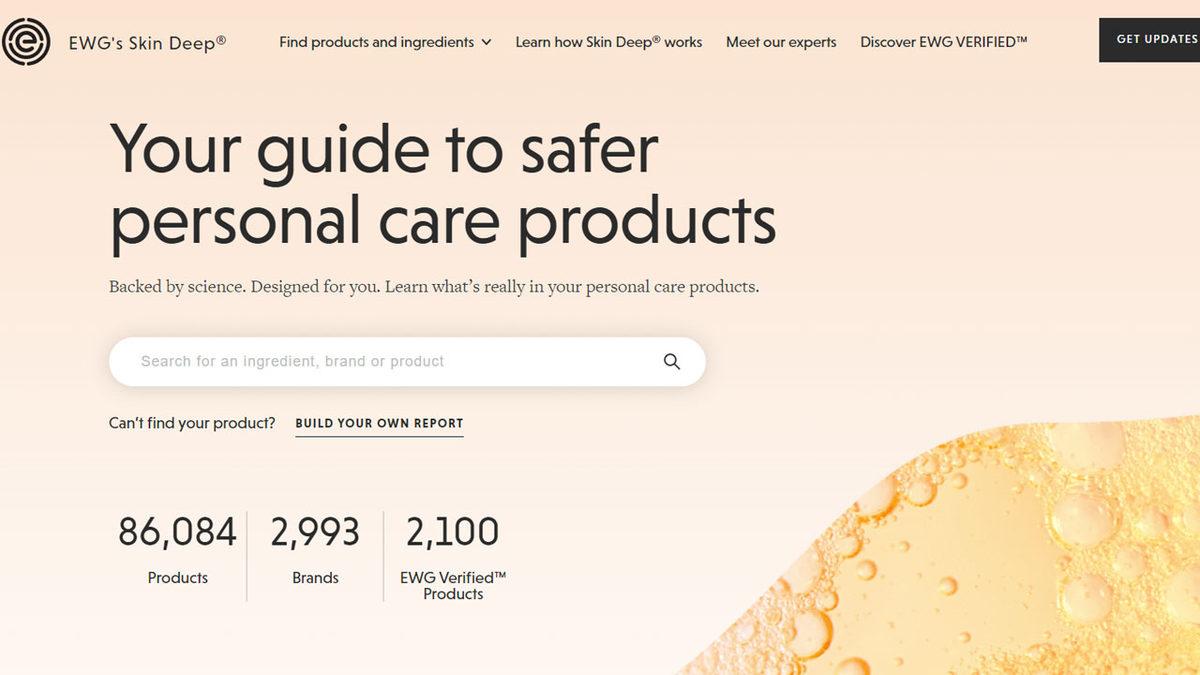Expand the chevron beside Find products
This screenshot has height=675, width=1200.
pos(487,42)
